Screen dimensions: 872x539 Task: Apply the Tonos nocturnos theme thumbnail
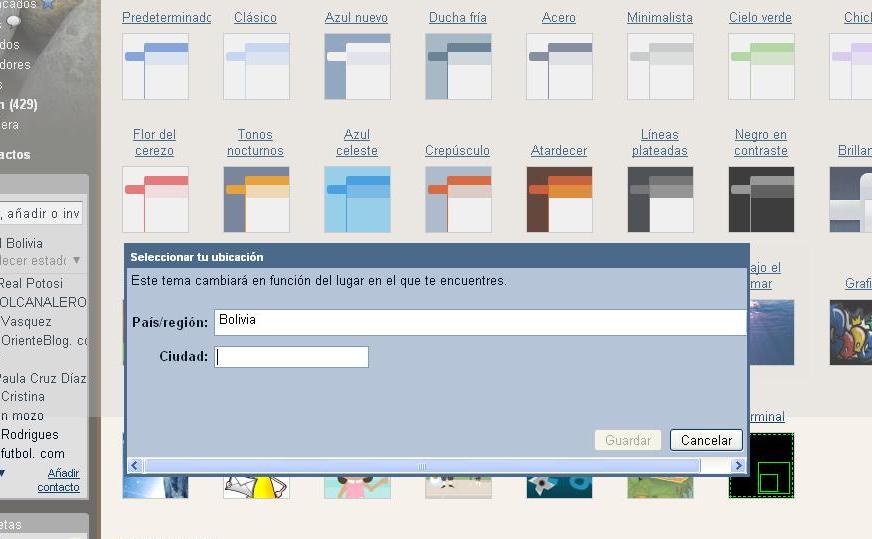(x=256, y=199)
